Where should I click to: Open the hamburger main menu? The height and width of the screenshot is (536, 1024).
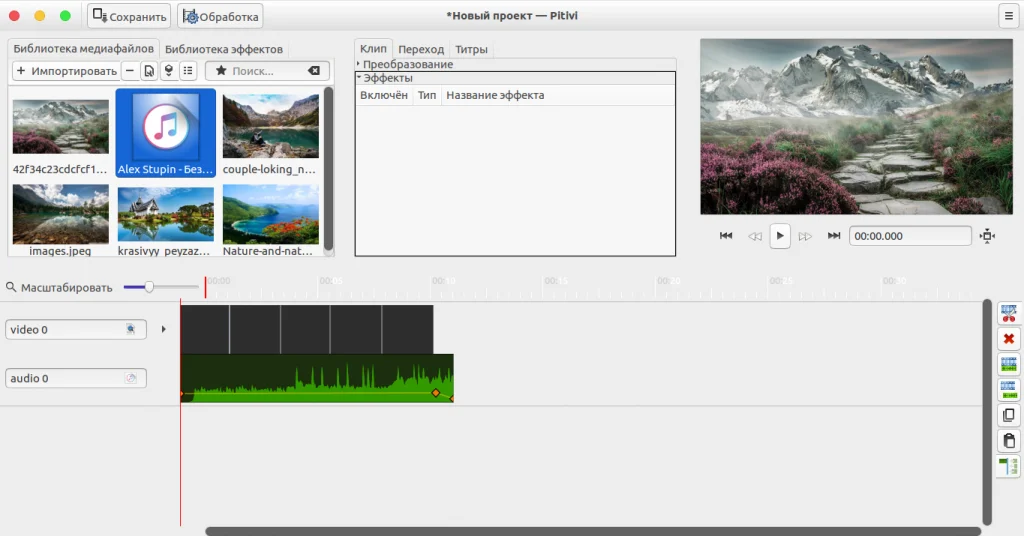coord(1008,16)
